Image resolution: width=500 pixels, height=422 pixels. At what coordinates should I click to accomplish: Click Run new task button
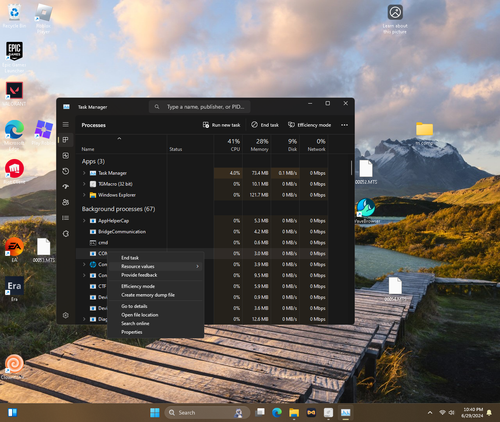click(221, 125)
